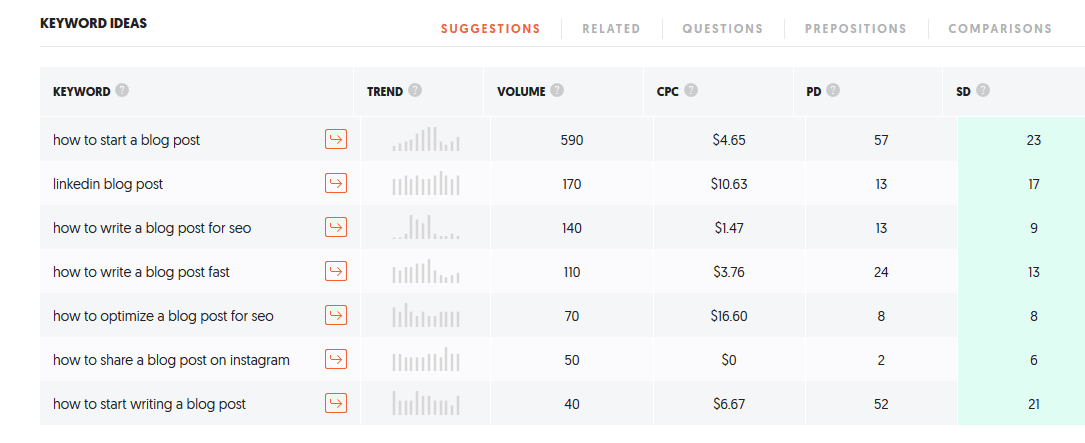The image size is (1085, 443).
Task: Open arrow icon for 'how to write a blog post fast'
Action: 336,272
